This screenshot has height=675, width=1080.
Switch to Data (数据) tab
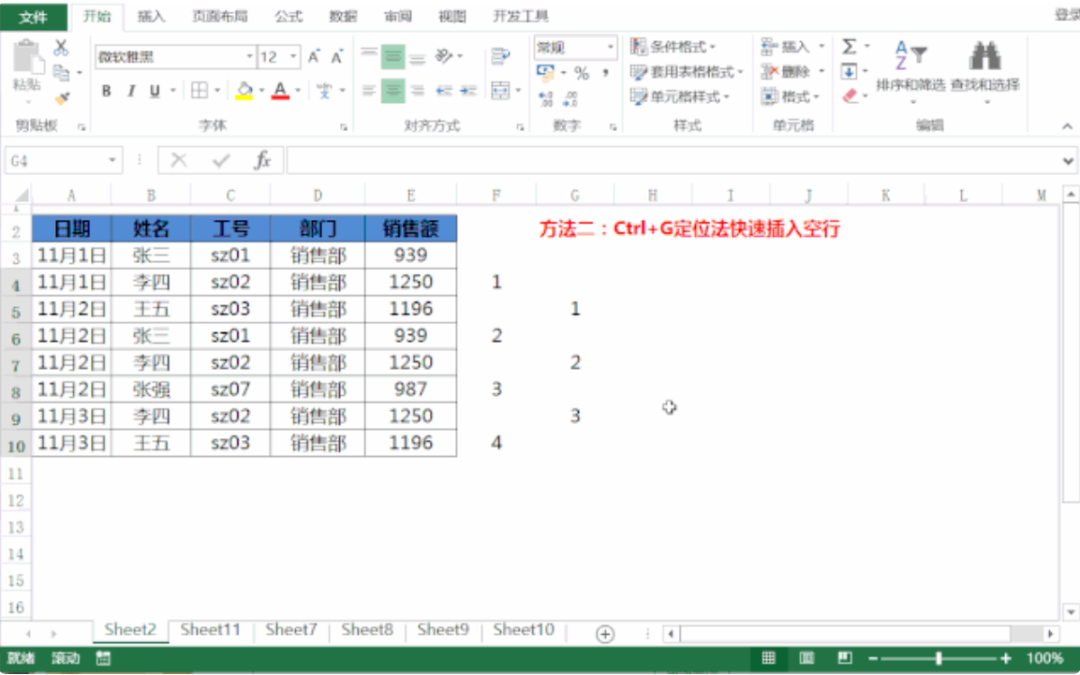click(342, 17)
